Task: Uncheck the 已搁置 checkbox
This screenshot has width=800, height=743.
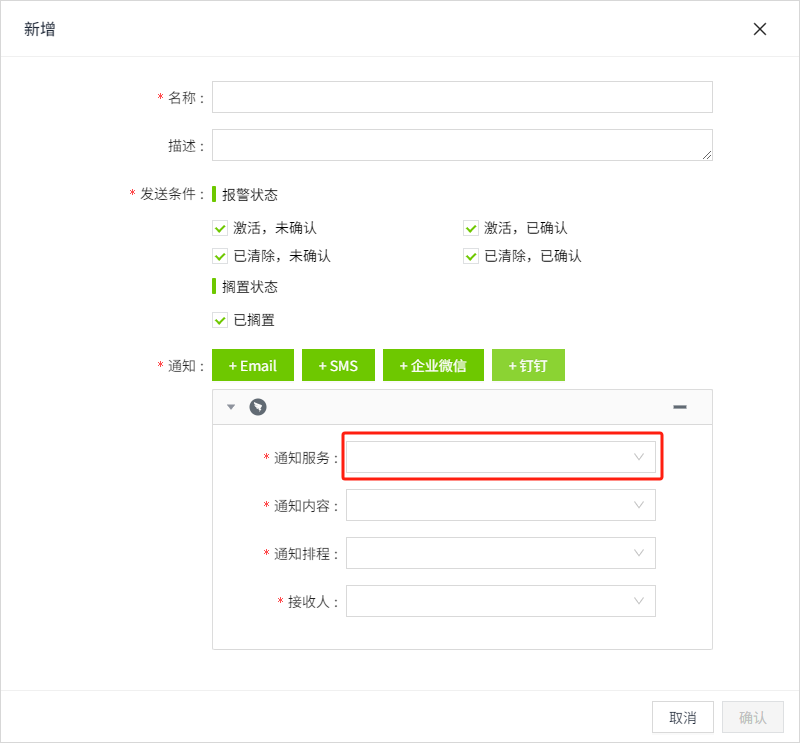Action: (221, 320)
